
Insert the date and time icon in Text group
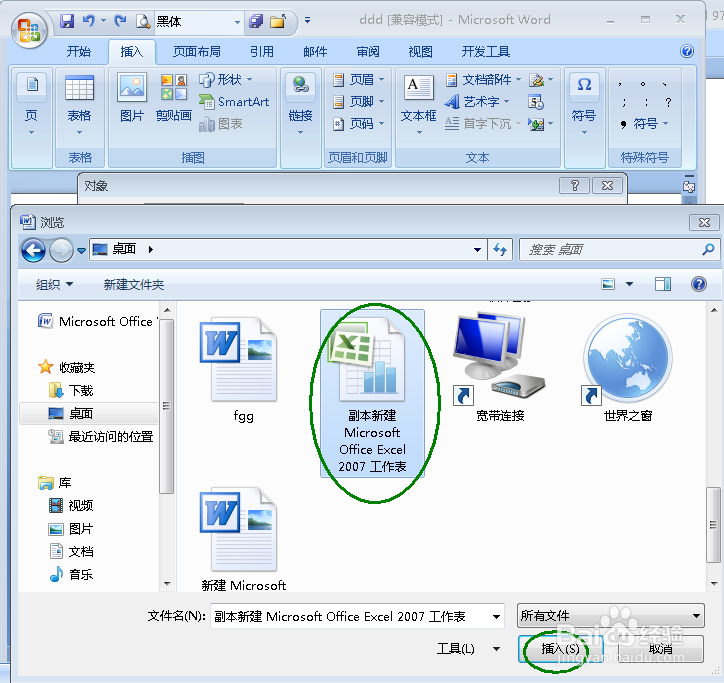(536, 102)
